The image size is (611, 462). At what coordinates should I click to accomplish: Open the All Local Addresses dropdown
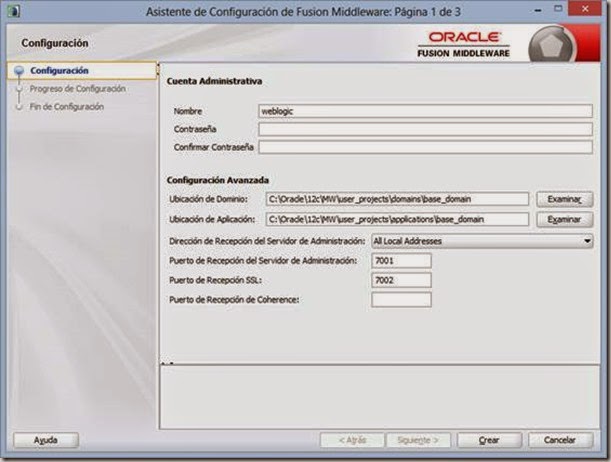coord(482,241)
